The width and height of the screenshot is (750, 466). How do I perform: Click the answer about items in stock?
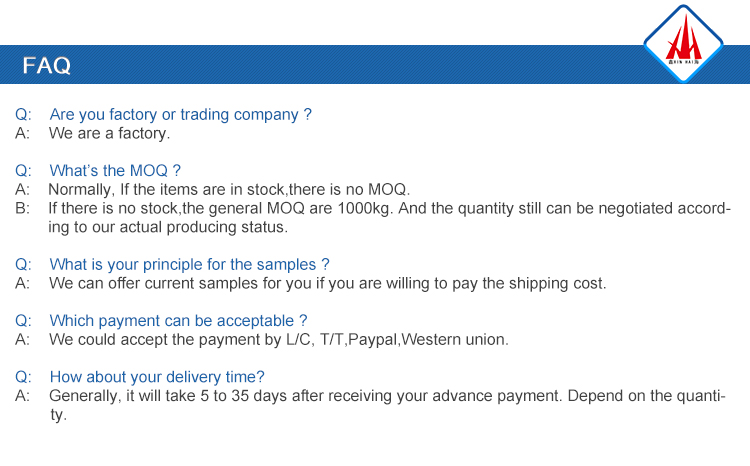pos(229,189)
